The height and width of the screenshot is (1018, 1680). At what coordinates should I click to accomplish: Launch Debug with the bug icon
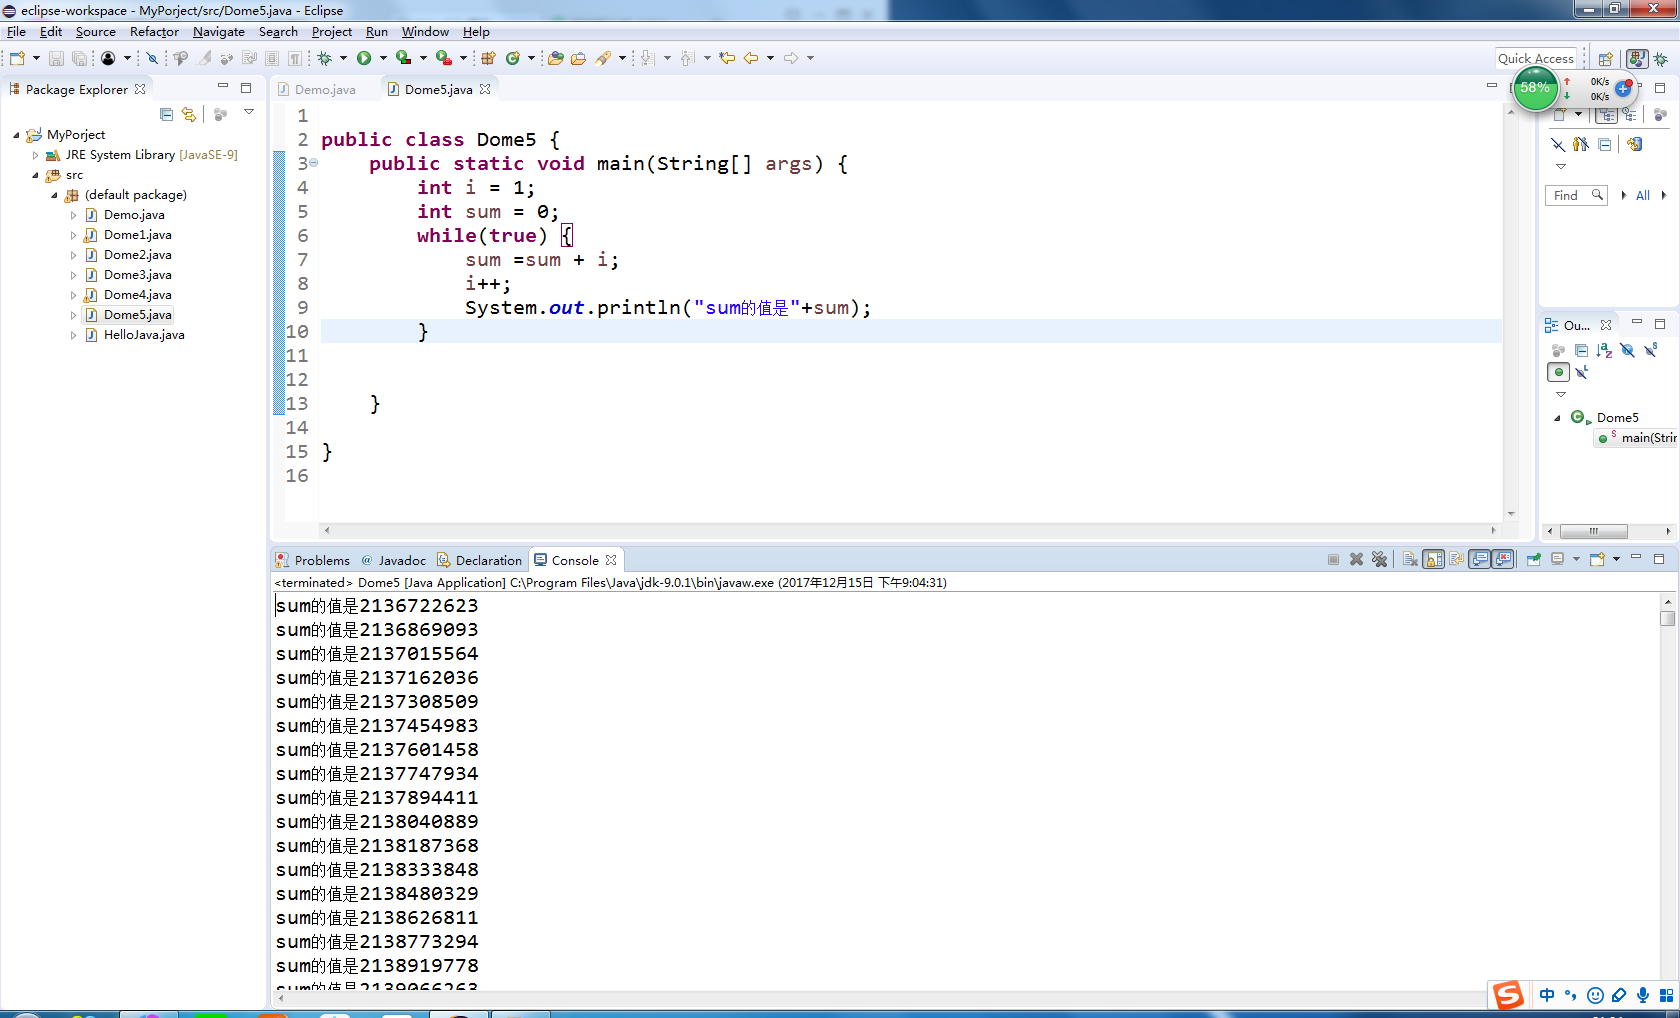325,58
